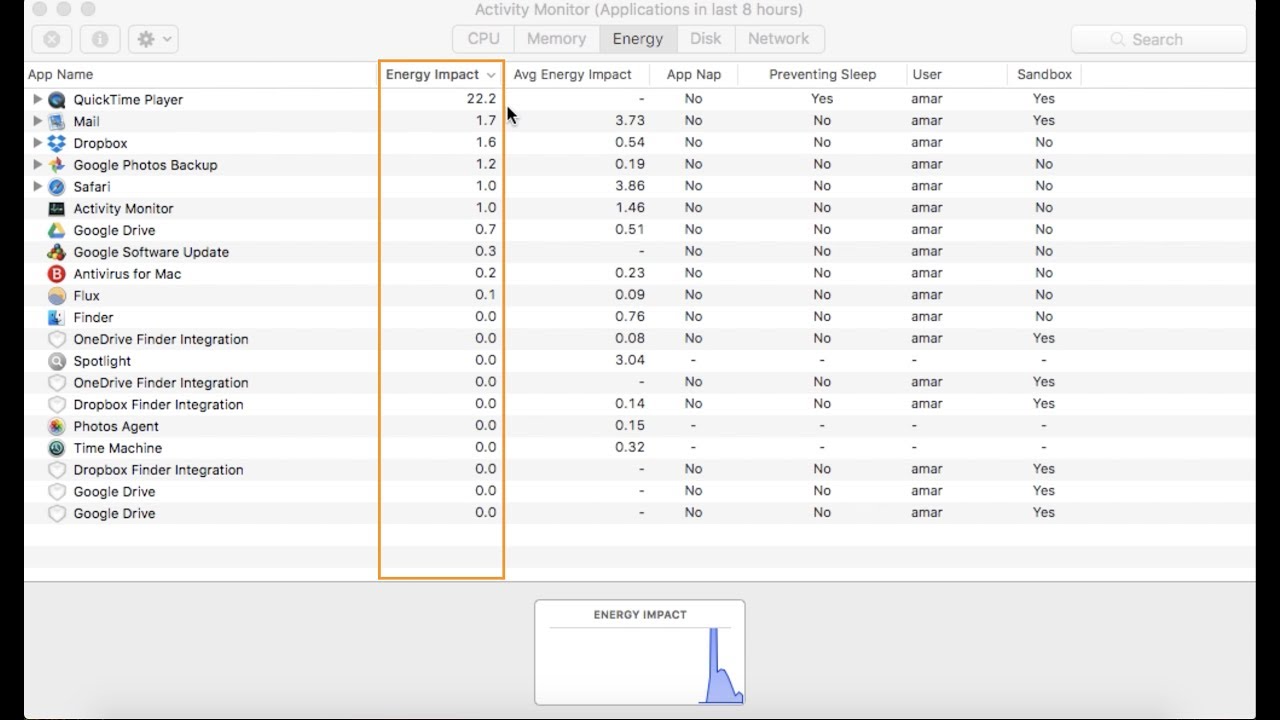Viewport: 1280px width, 720px height.
Task: Click Finder's 0.76 average energy value
Action: [x=630, y=317]
